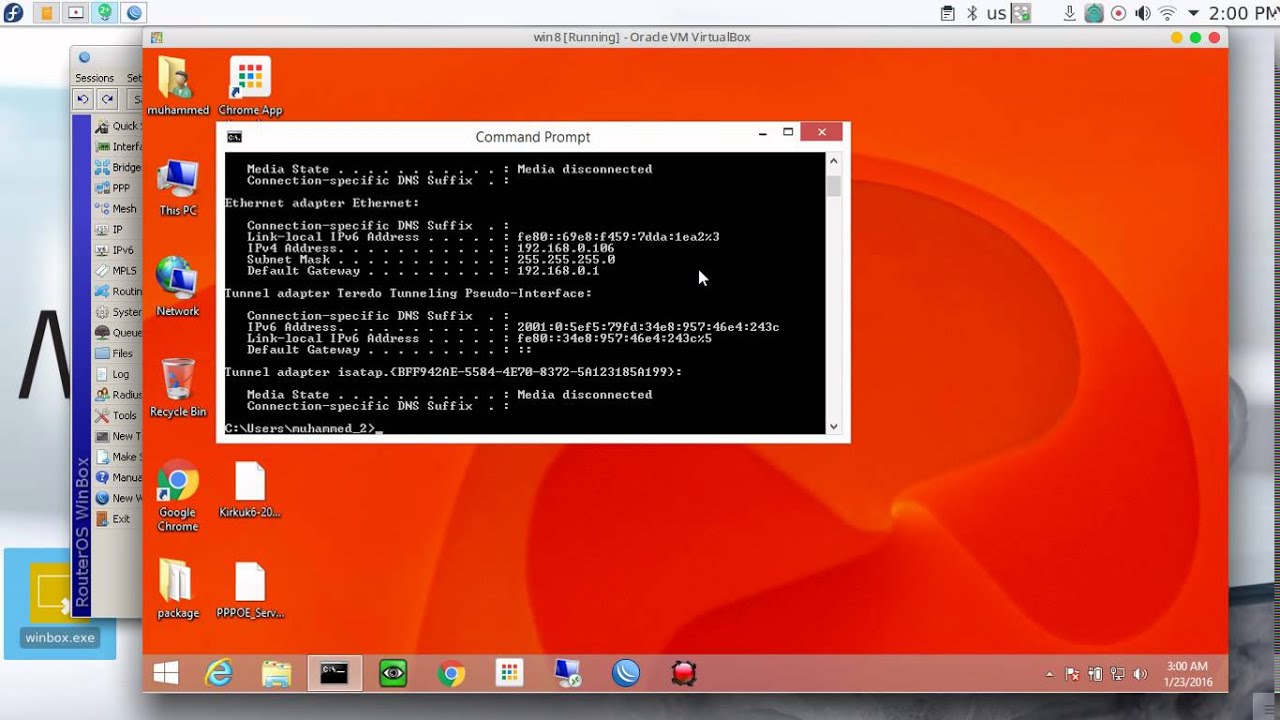The width and height of the screenshot is (1280, 720).
Task: Open the Sessions menu in WinBox
Action: pos(95,78)
